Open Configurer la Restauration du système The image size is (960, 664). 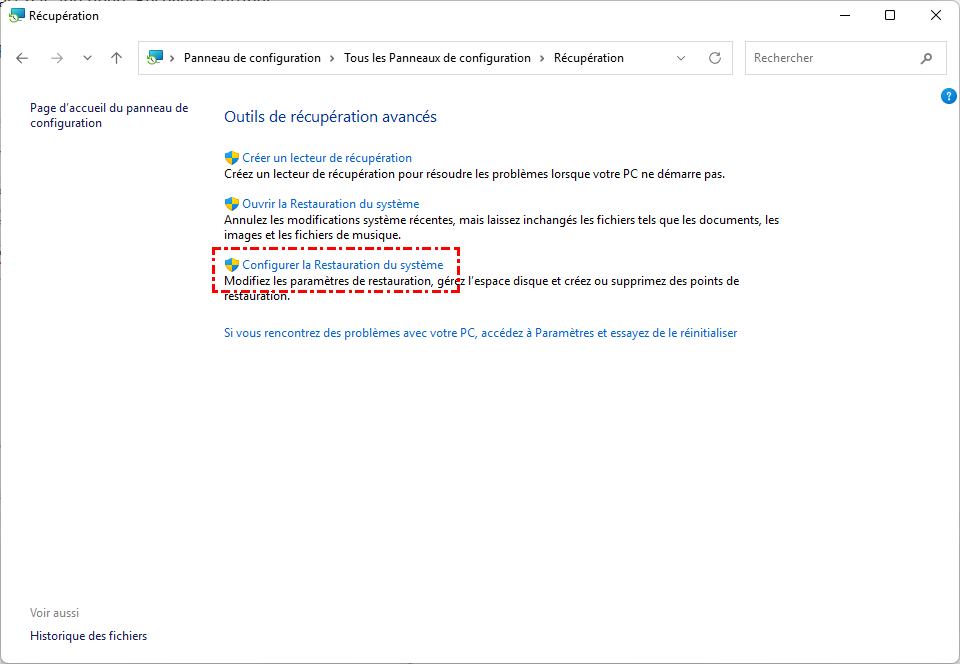342,265
